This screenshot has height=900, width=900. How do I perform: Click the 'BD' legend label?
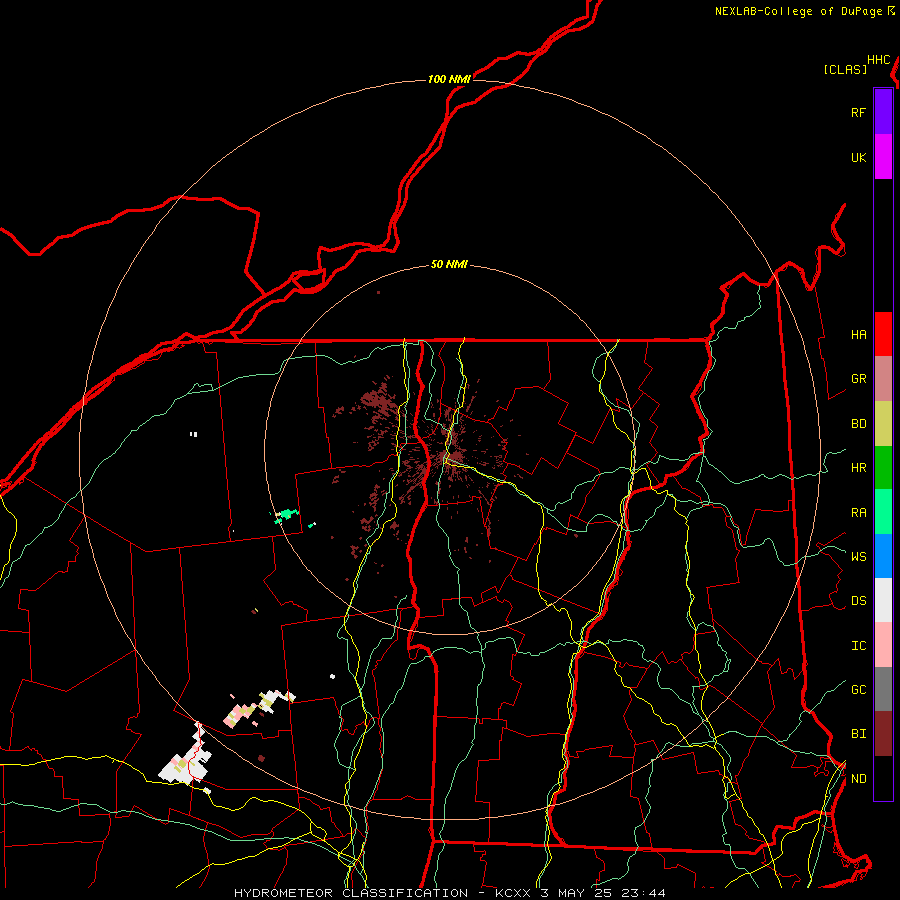click(x=858, y=424)
